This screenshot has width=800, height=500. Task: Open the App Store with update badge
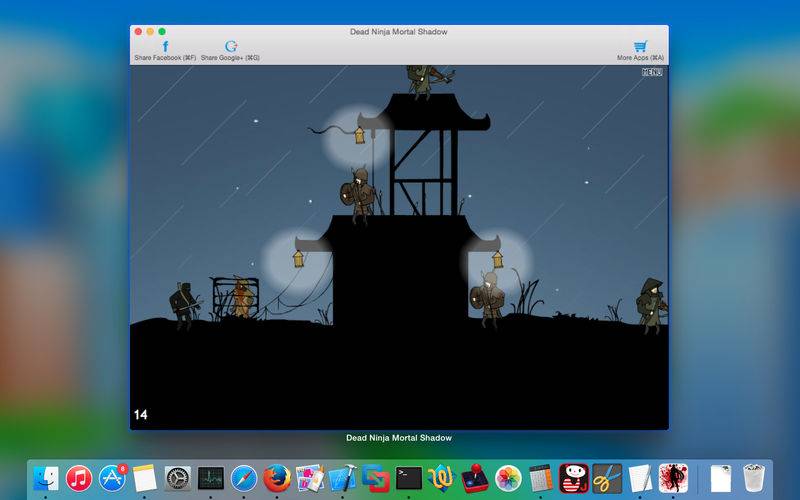[x=112, y=479]
